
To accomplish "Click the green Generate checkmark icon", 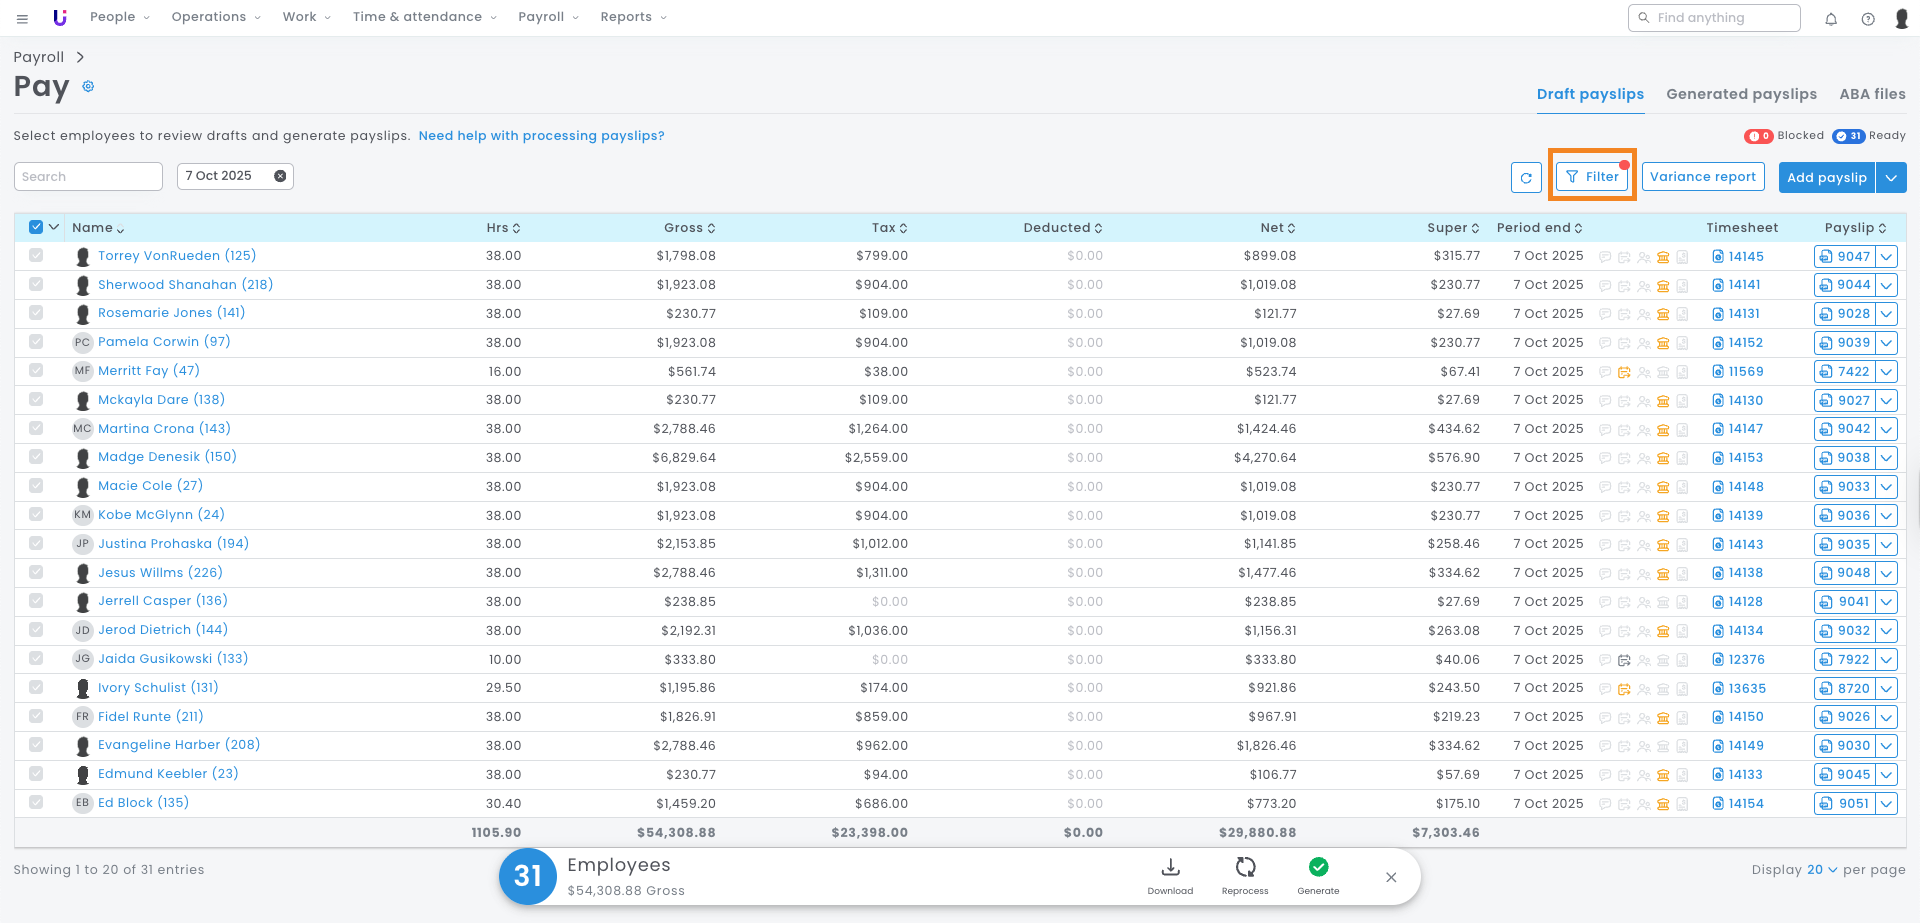I will (x=1318, y=868).
